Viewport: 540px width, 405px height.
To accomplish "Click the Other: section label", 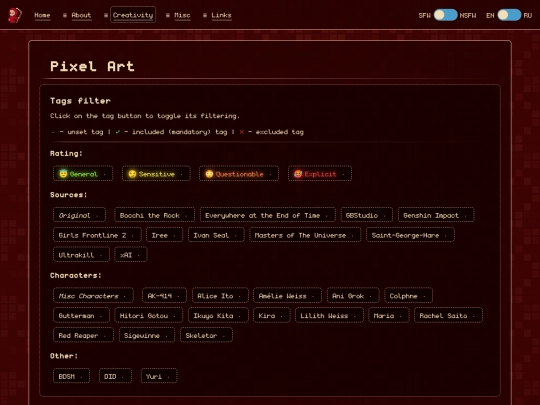I will (64, 356).
